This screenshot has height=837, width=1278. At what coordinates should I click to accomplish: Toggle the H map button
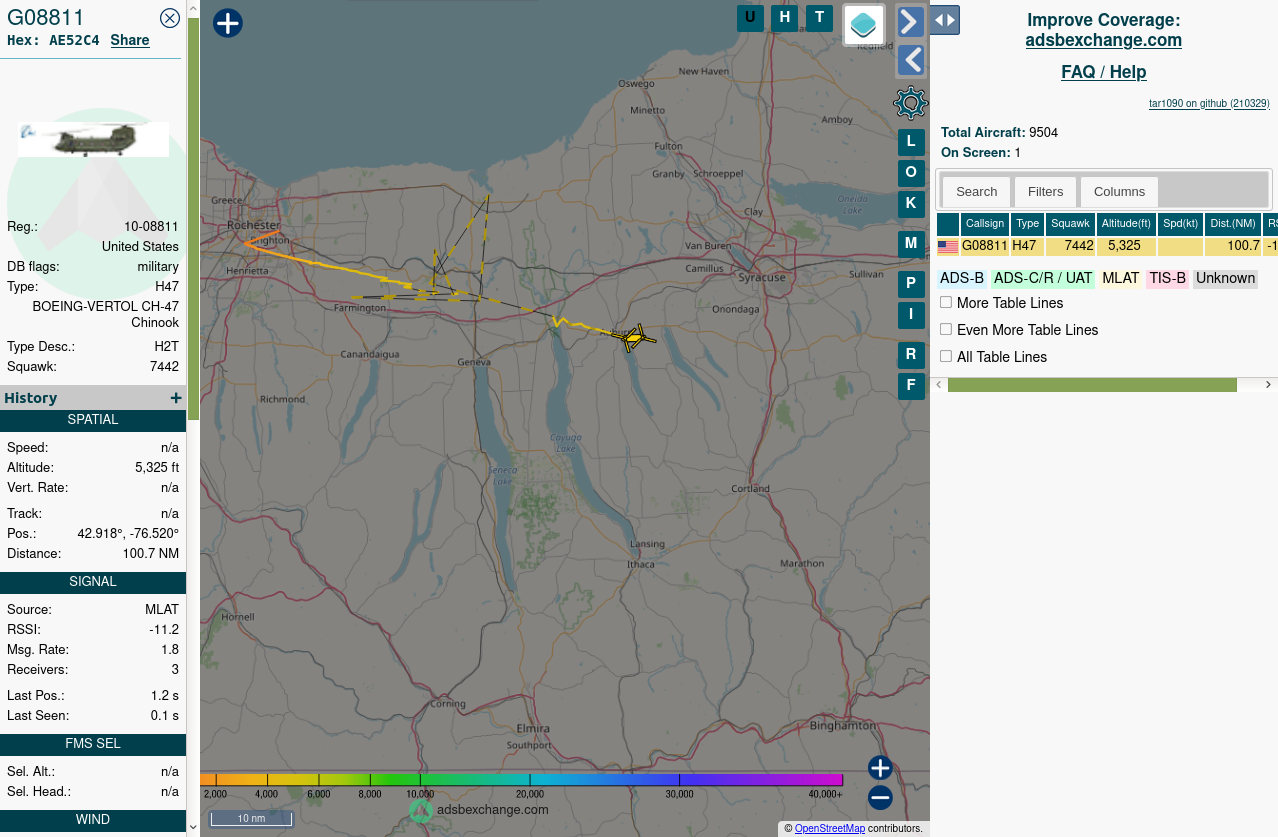(785, 18)
